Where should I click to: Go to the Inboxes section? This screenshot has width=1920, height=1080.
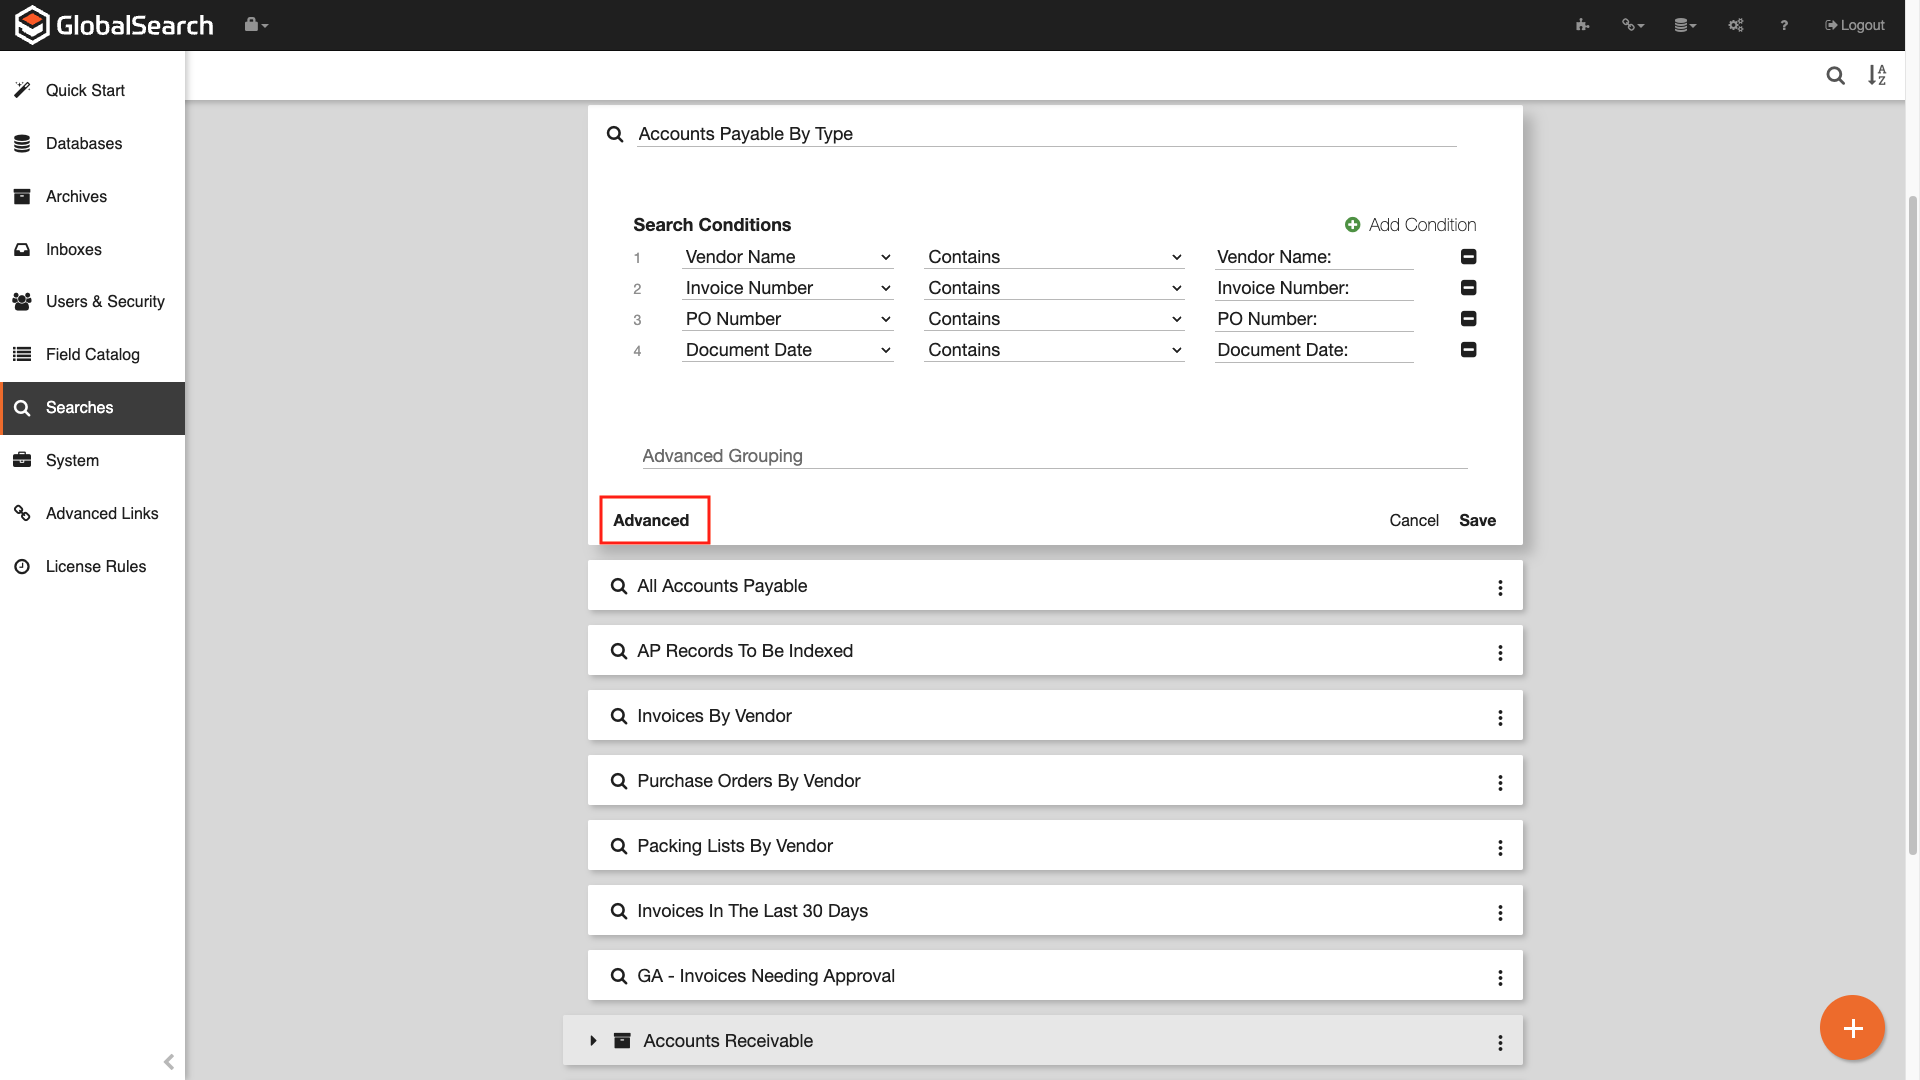coord(74,249)
